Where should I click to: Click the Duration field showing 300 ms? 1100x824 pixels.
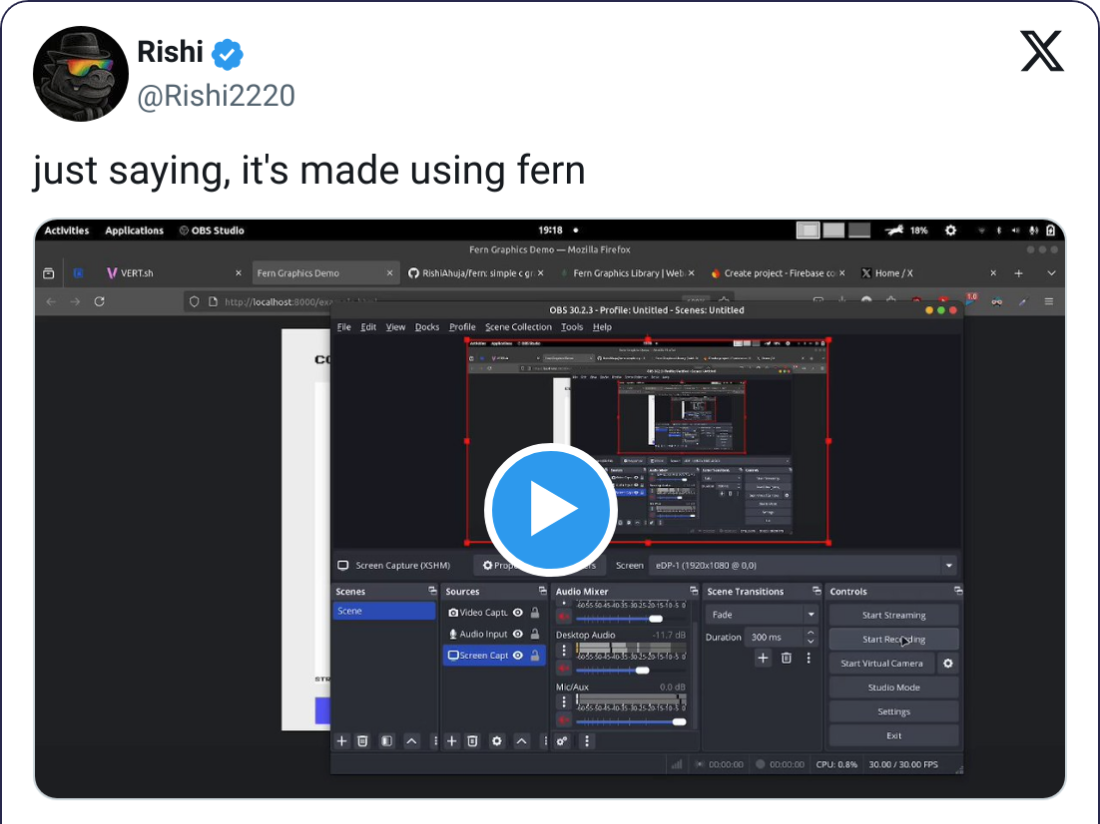(x=768, y=637)
